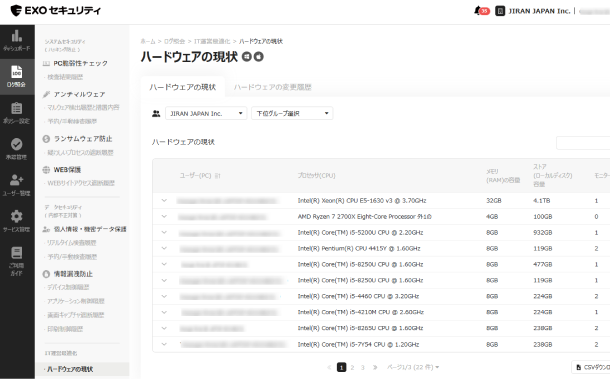The height and width of the screenshot is (380, 610).
Task: Open リアルタイム検査履歴 sidebar item
Action: [x=72, y=243]
